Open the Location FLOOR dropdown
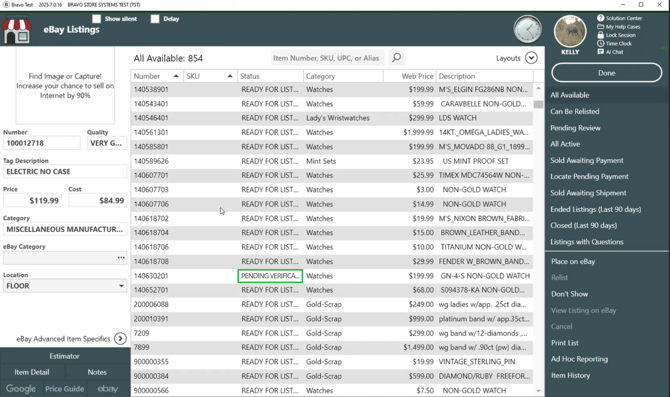 65,286
